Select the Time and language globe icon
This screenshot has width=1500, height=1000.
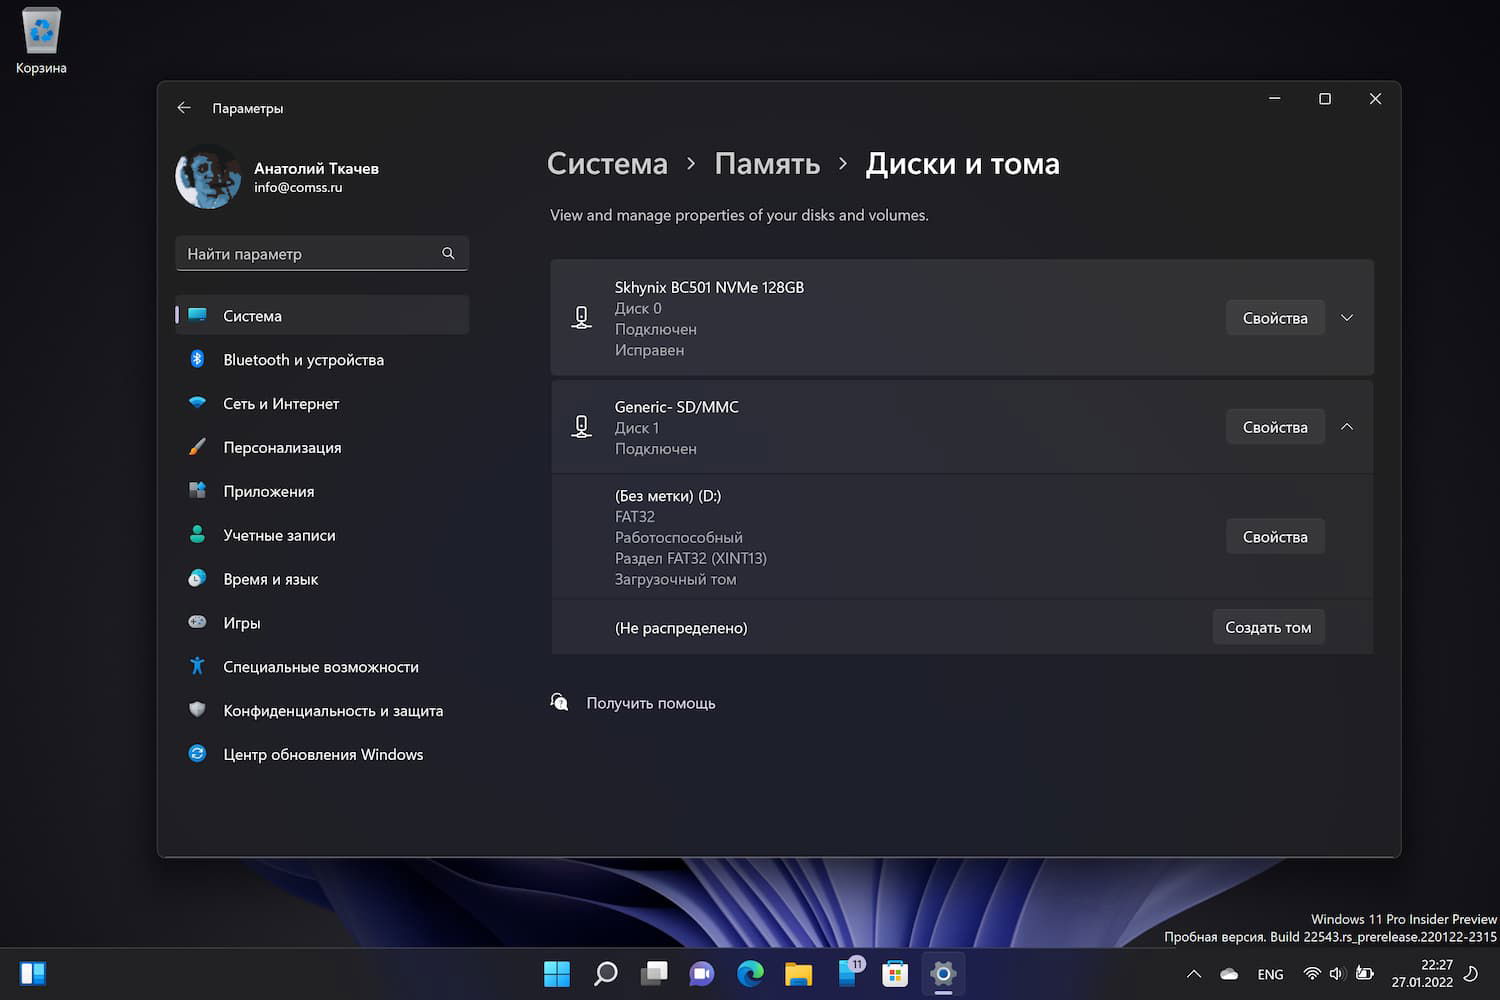[197, 579]
